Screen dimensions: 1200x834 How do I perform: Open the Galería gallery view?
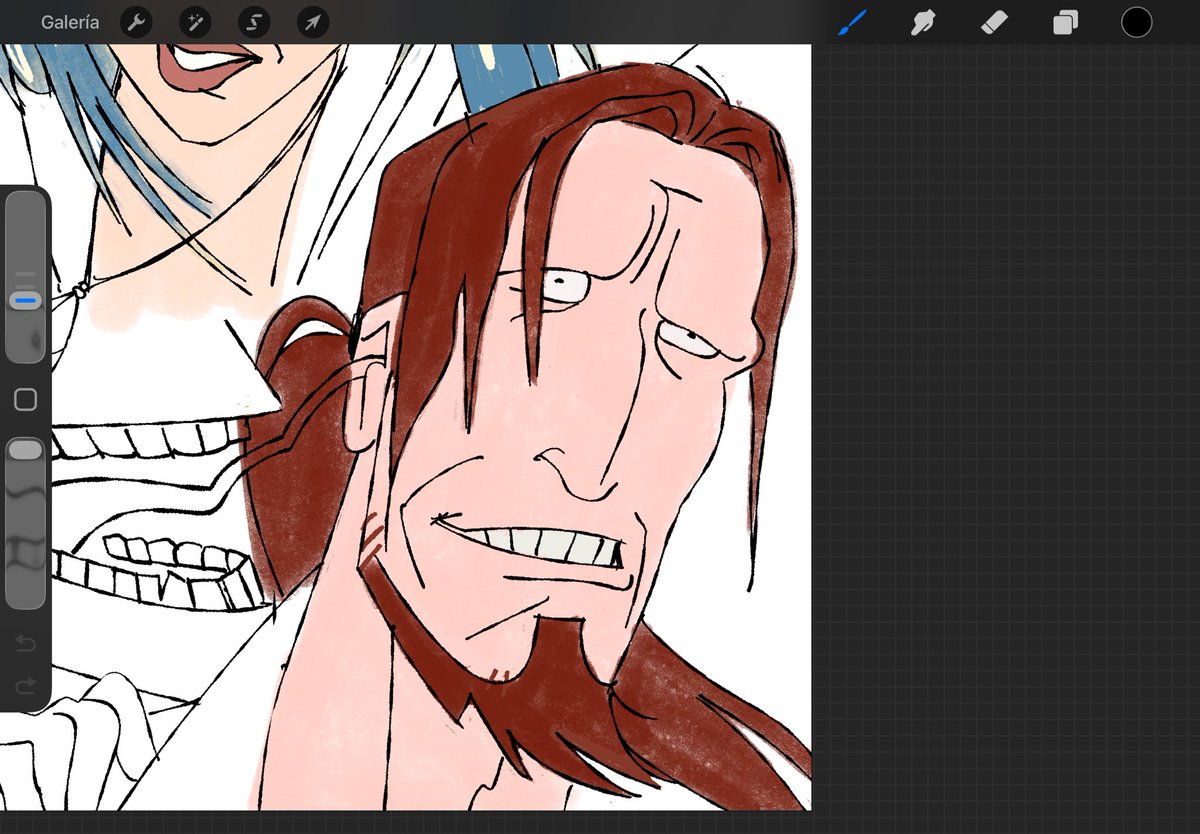(70, 22)
